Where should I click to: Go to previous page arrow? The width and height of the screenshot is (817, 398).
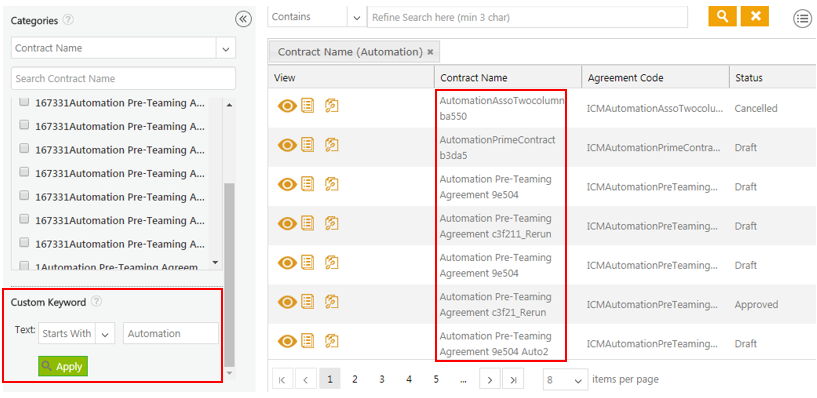click(x=306, y=379)
